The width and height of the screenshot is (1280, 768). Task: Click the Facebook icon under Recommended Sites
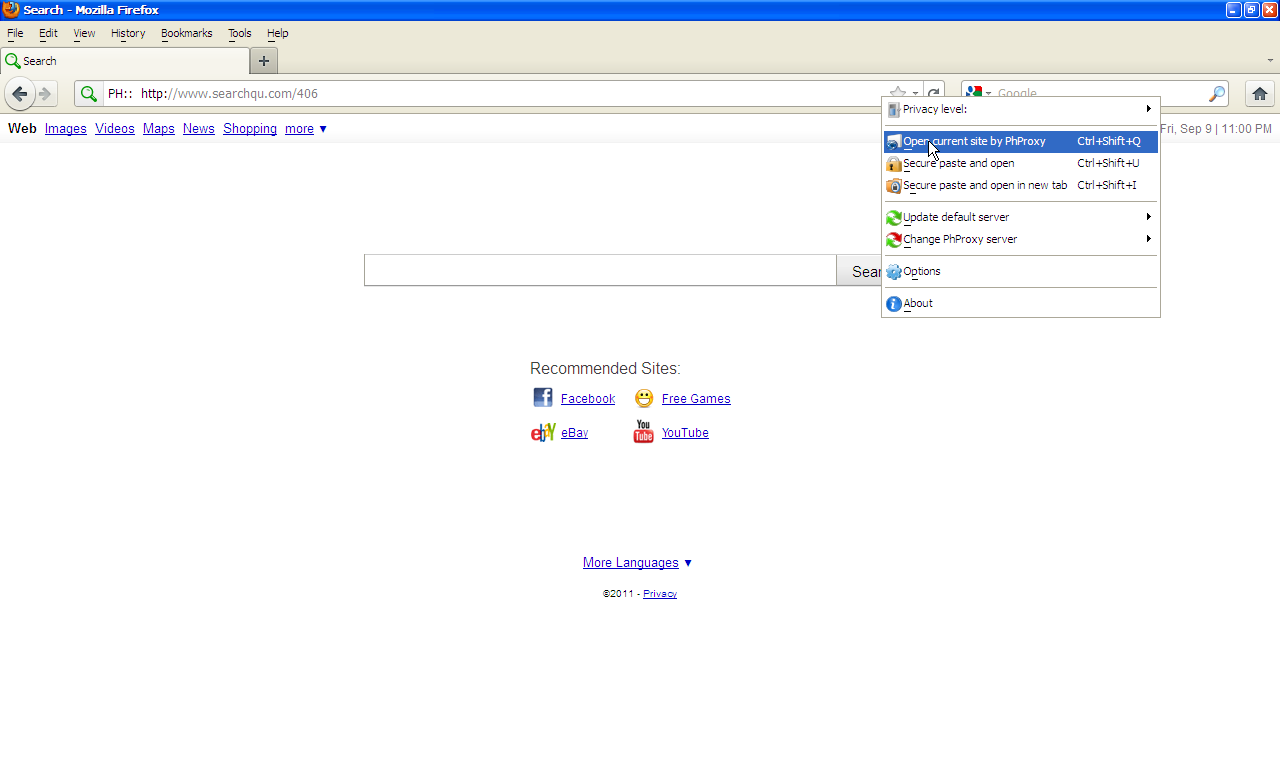coord(543,398)
